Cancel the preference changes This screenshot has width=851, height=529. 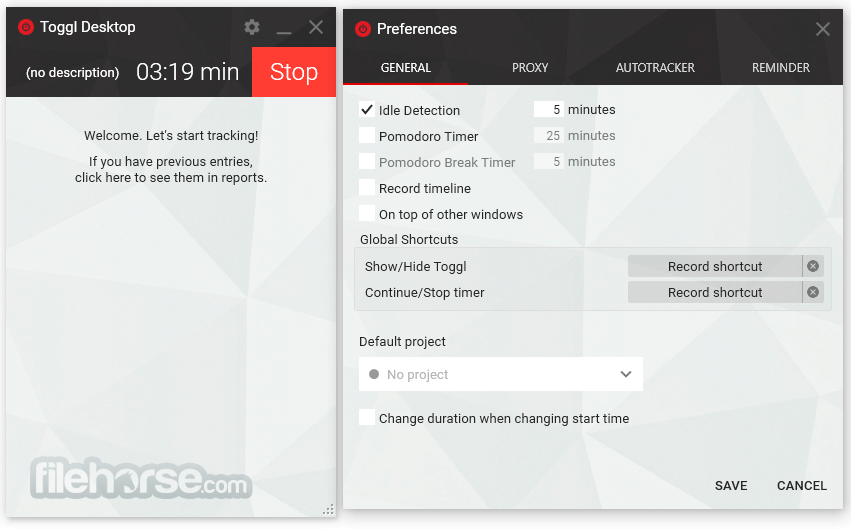click(802, 486)
